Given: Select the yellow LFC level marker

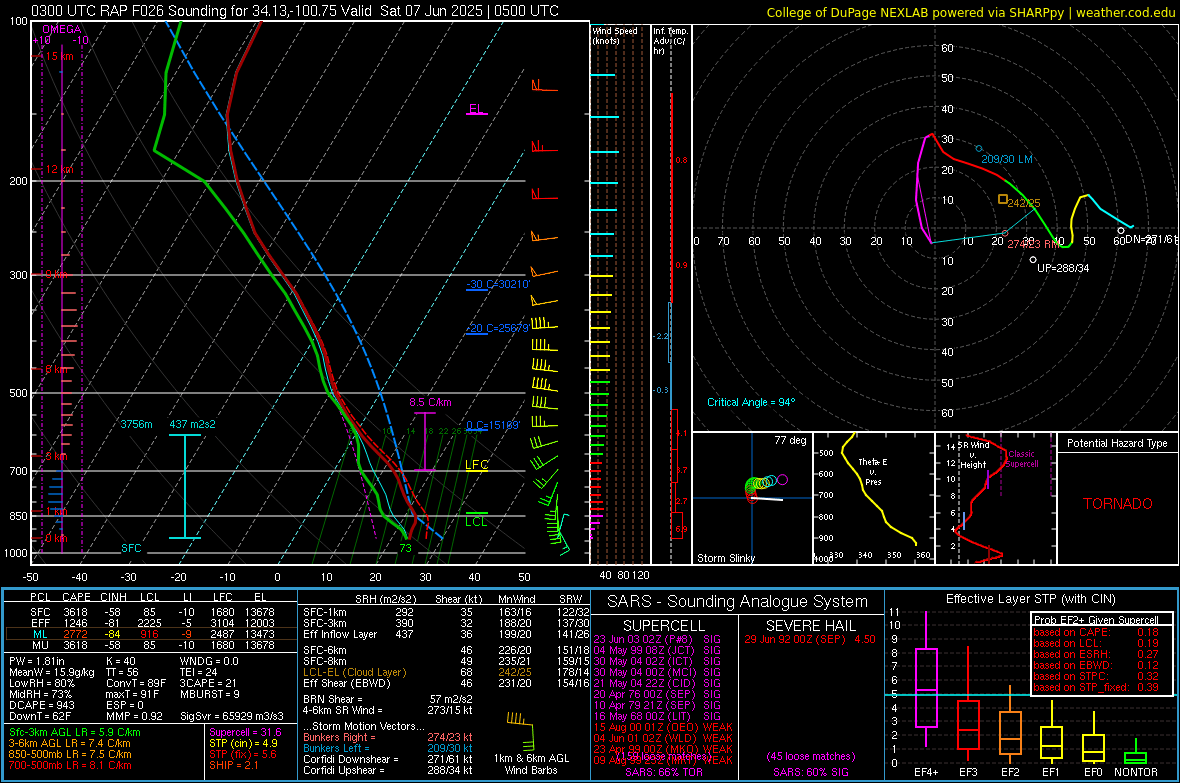Looking at the screenshot, I should (476, 465).
